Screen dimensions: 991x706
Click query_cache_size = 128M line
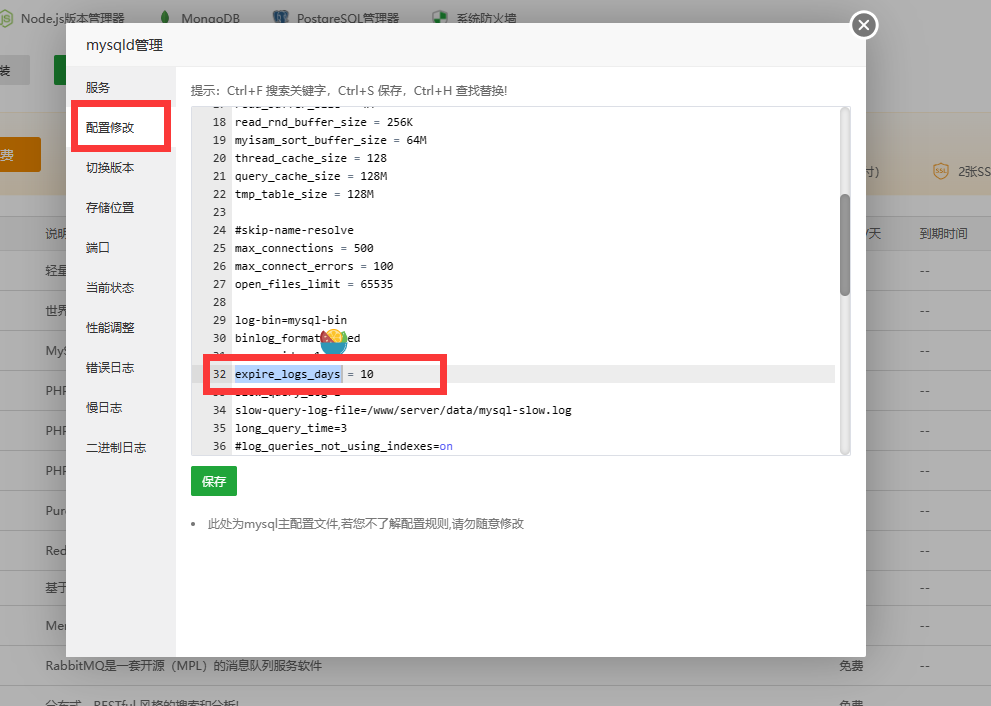tap(311, 176)
